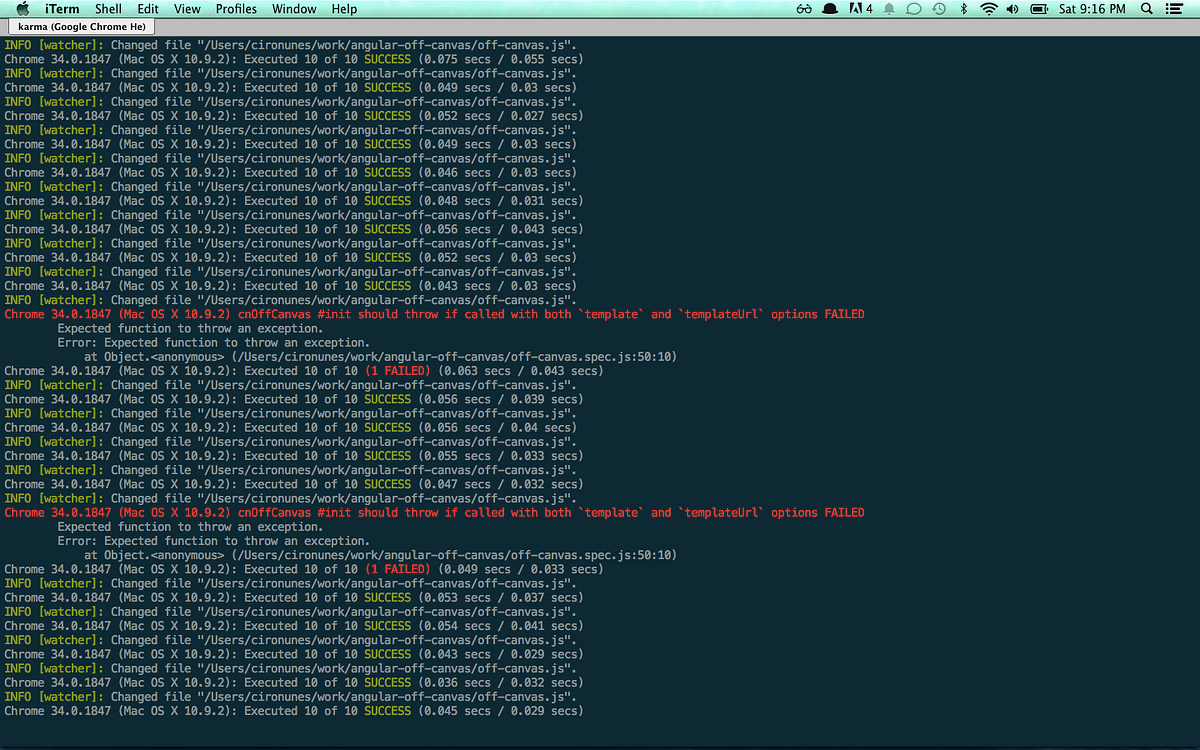Viewport: 1200px width, 750px height.
Task: Open the notification bell menu bar icon
Action: coord(887,9)
